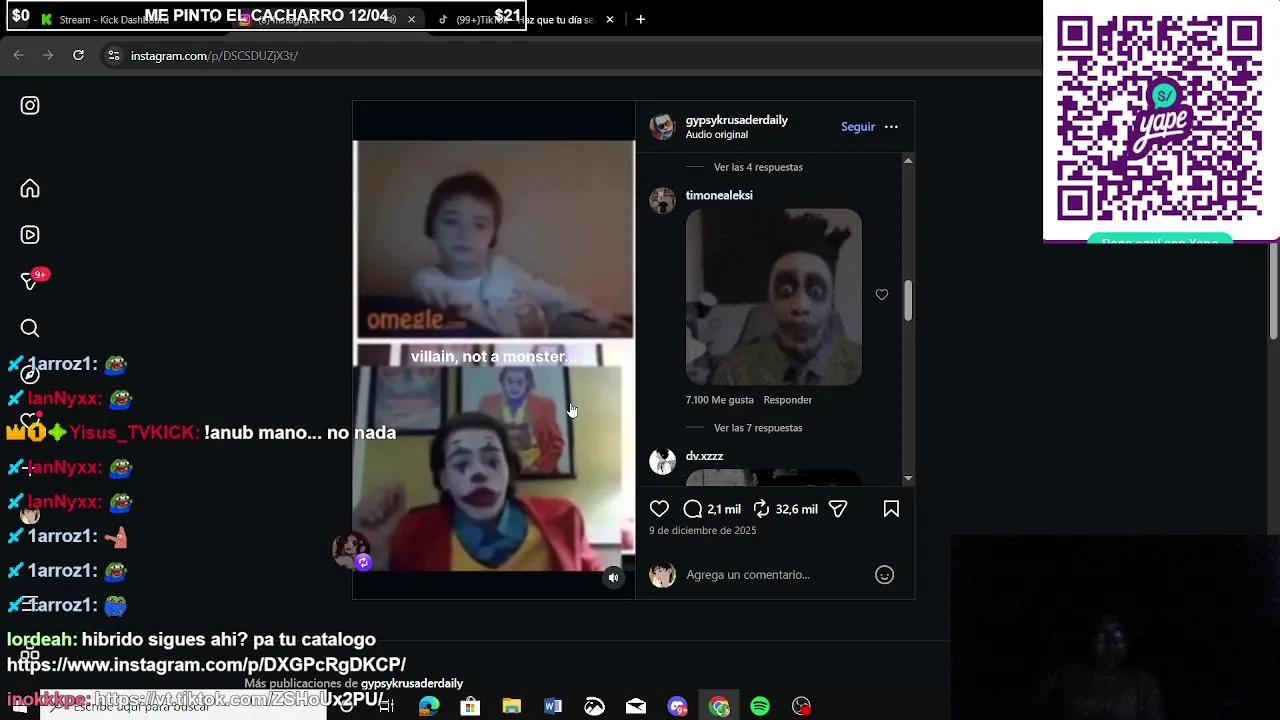The width and height of the screenshot is (1280, 720).
Task: Open Word from taskbar
Action: click(x=553, y=706)
